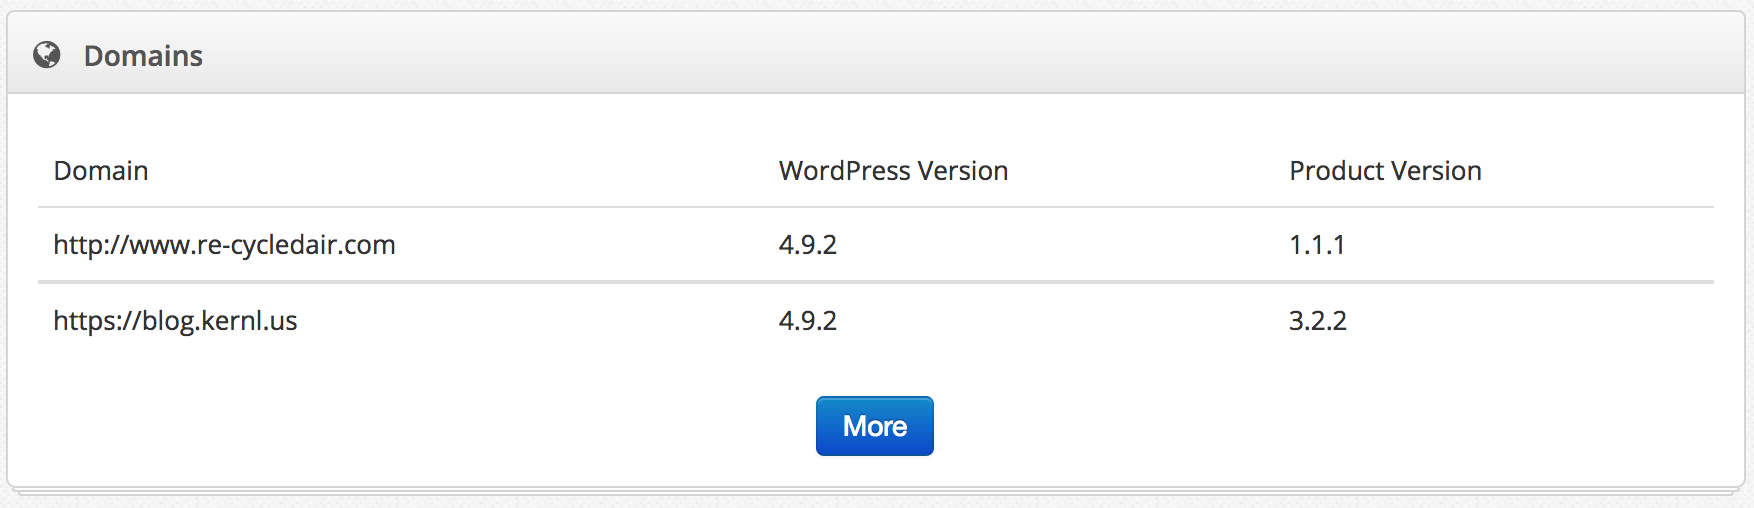Select the WordPress Version column header
This screenshot has height=508, width=1754.
[x=893, y=171]
